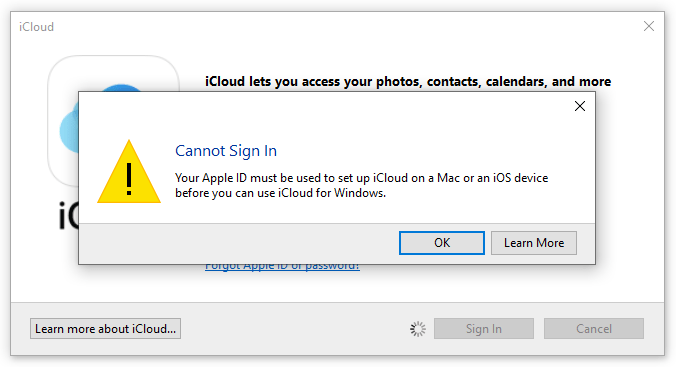676x367 pixels.
Task: Click the iCloud lets you access headline
Action: [408, 82]
